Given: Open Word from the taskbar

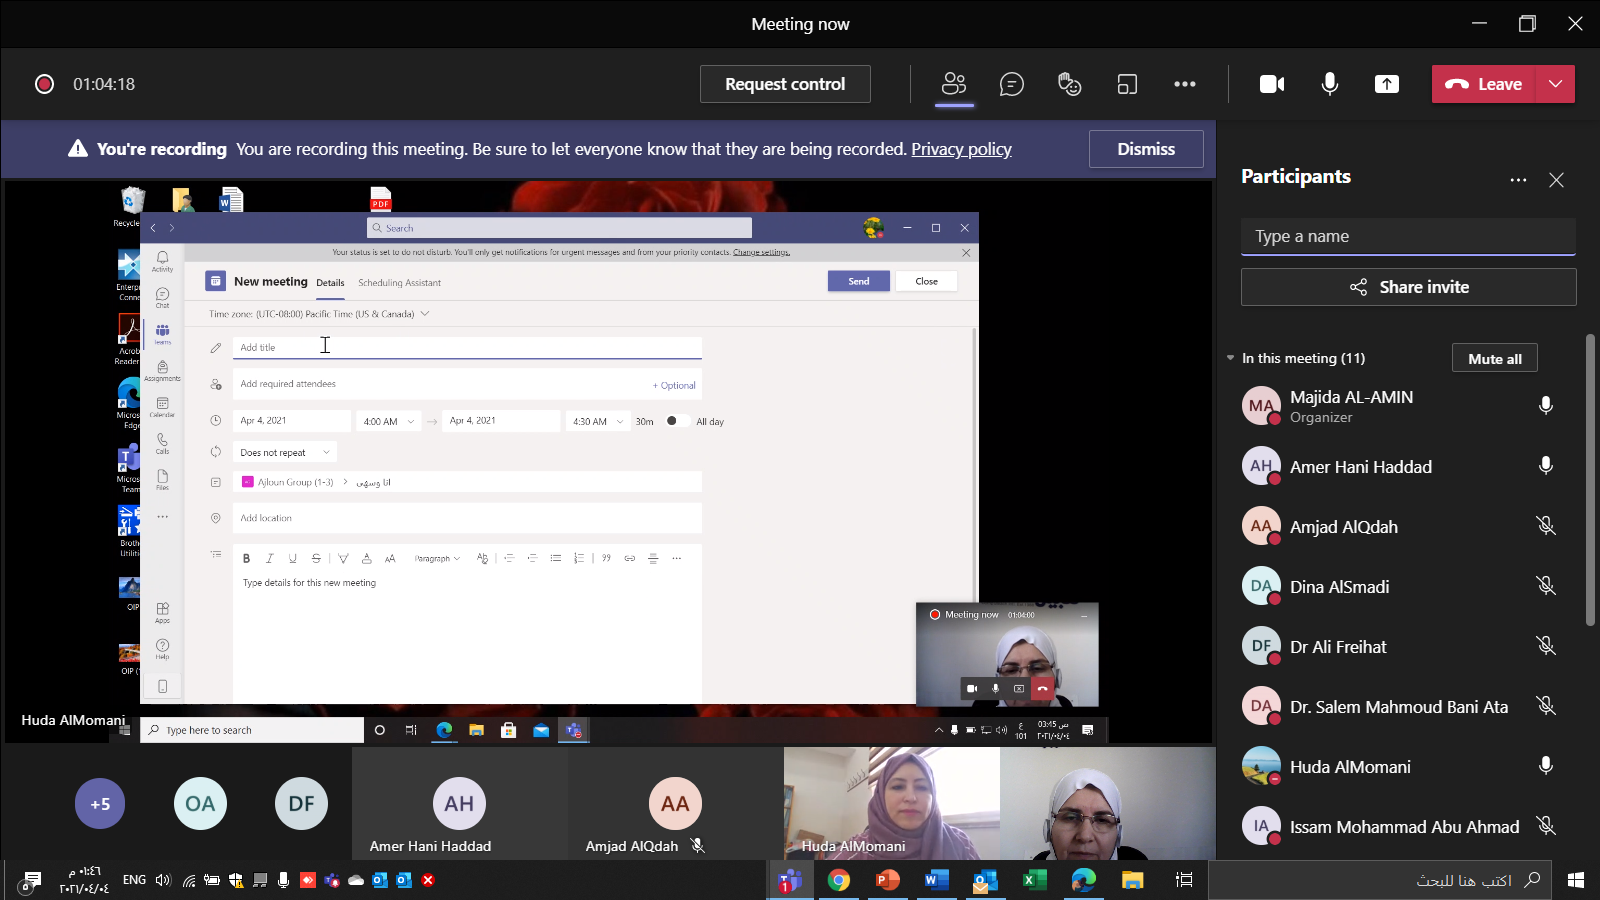Looking at the screenshot, I should [x=936, y=880].
